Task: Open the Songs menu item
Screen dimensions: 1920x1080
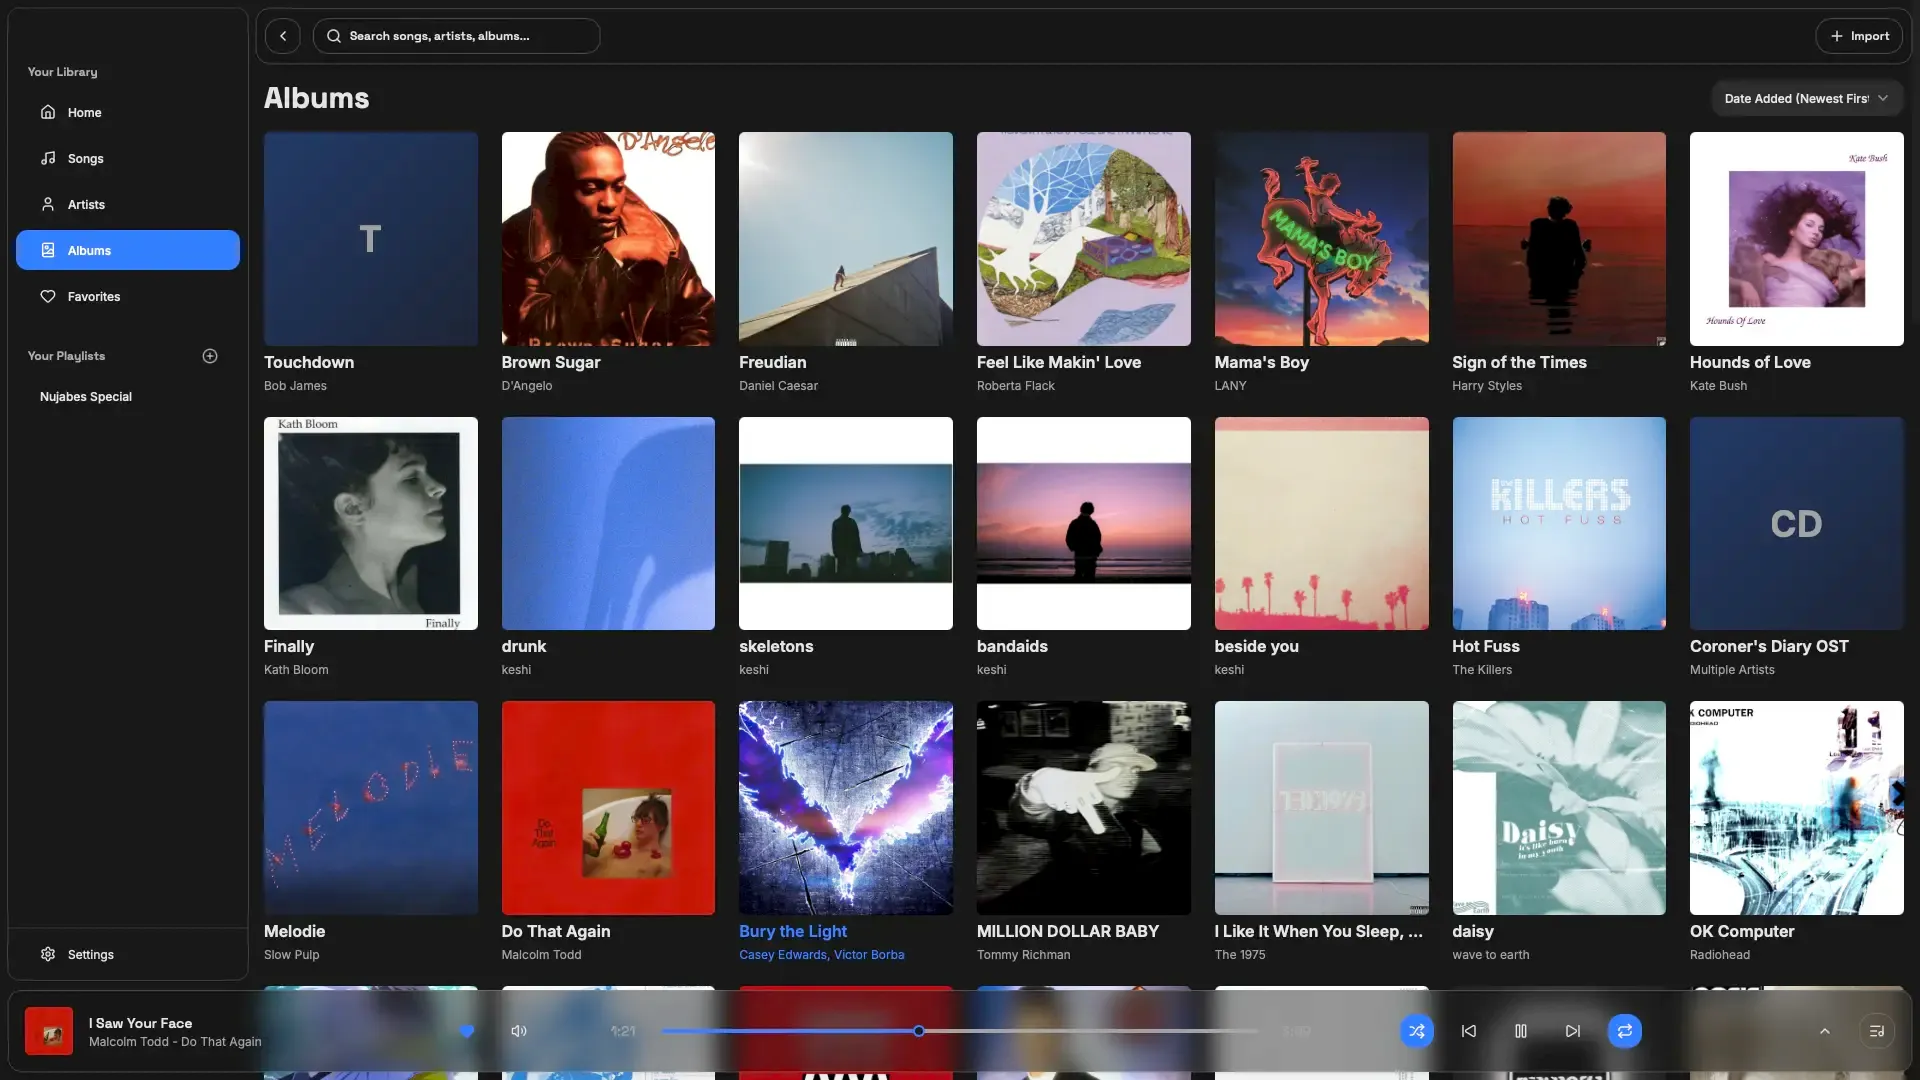Action: pyautogui.click(x=128, y=158)
